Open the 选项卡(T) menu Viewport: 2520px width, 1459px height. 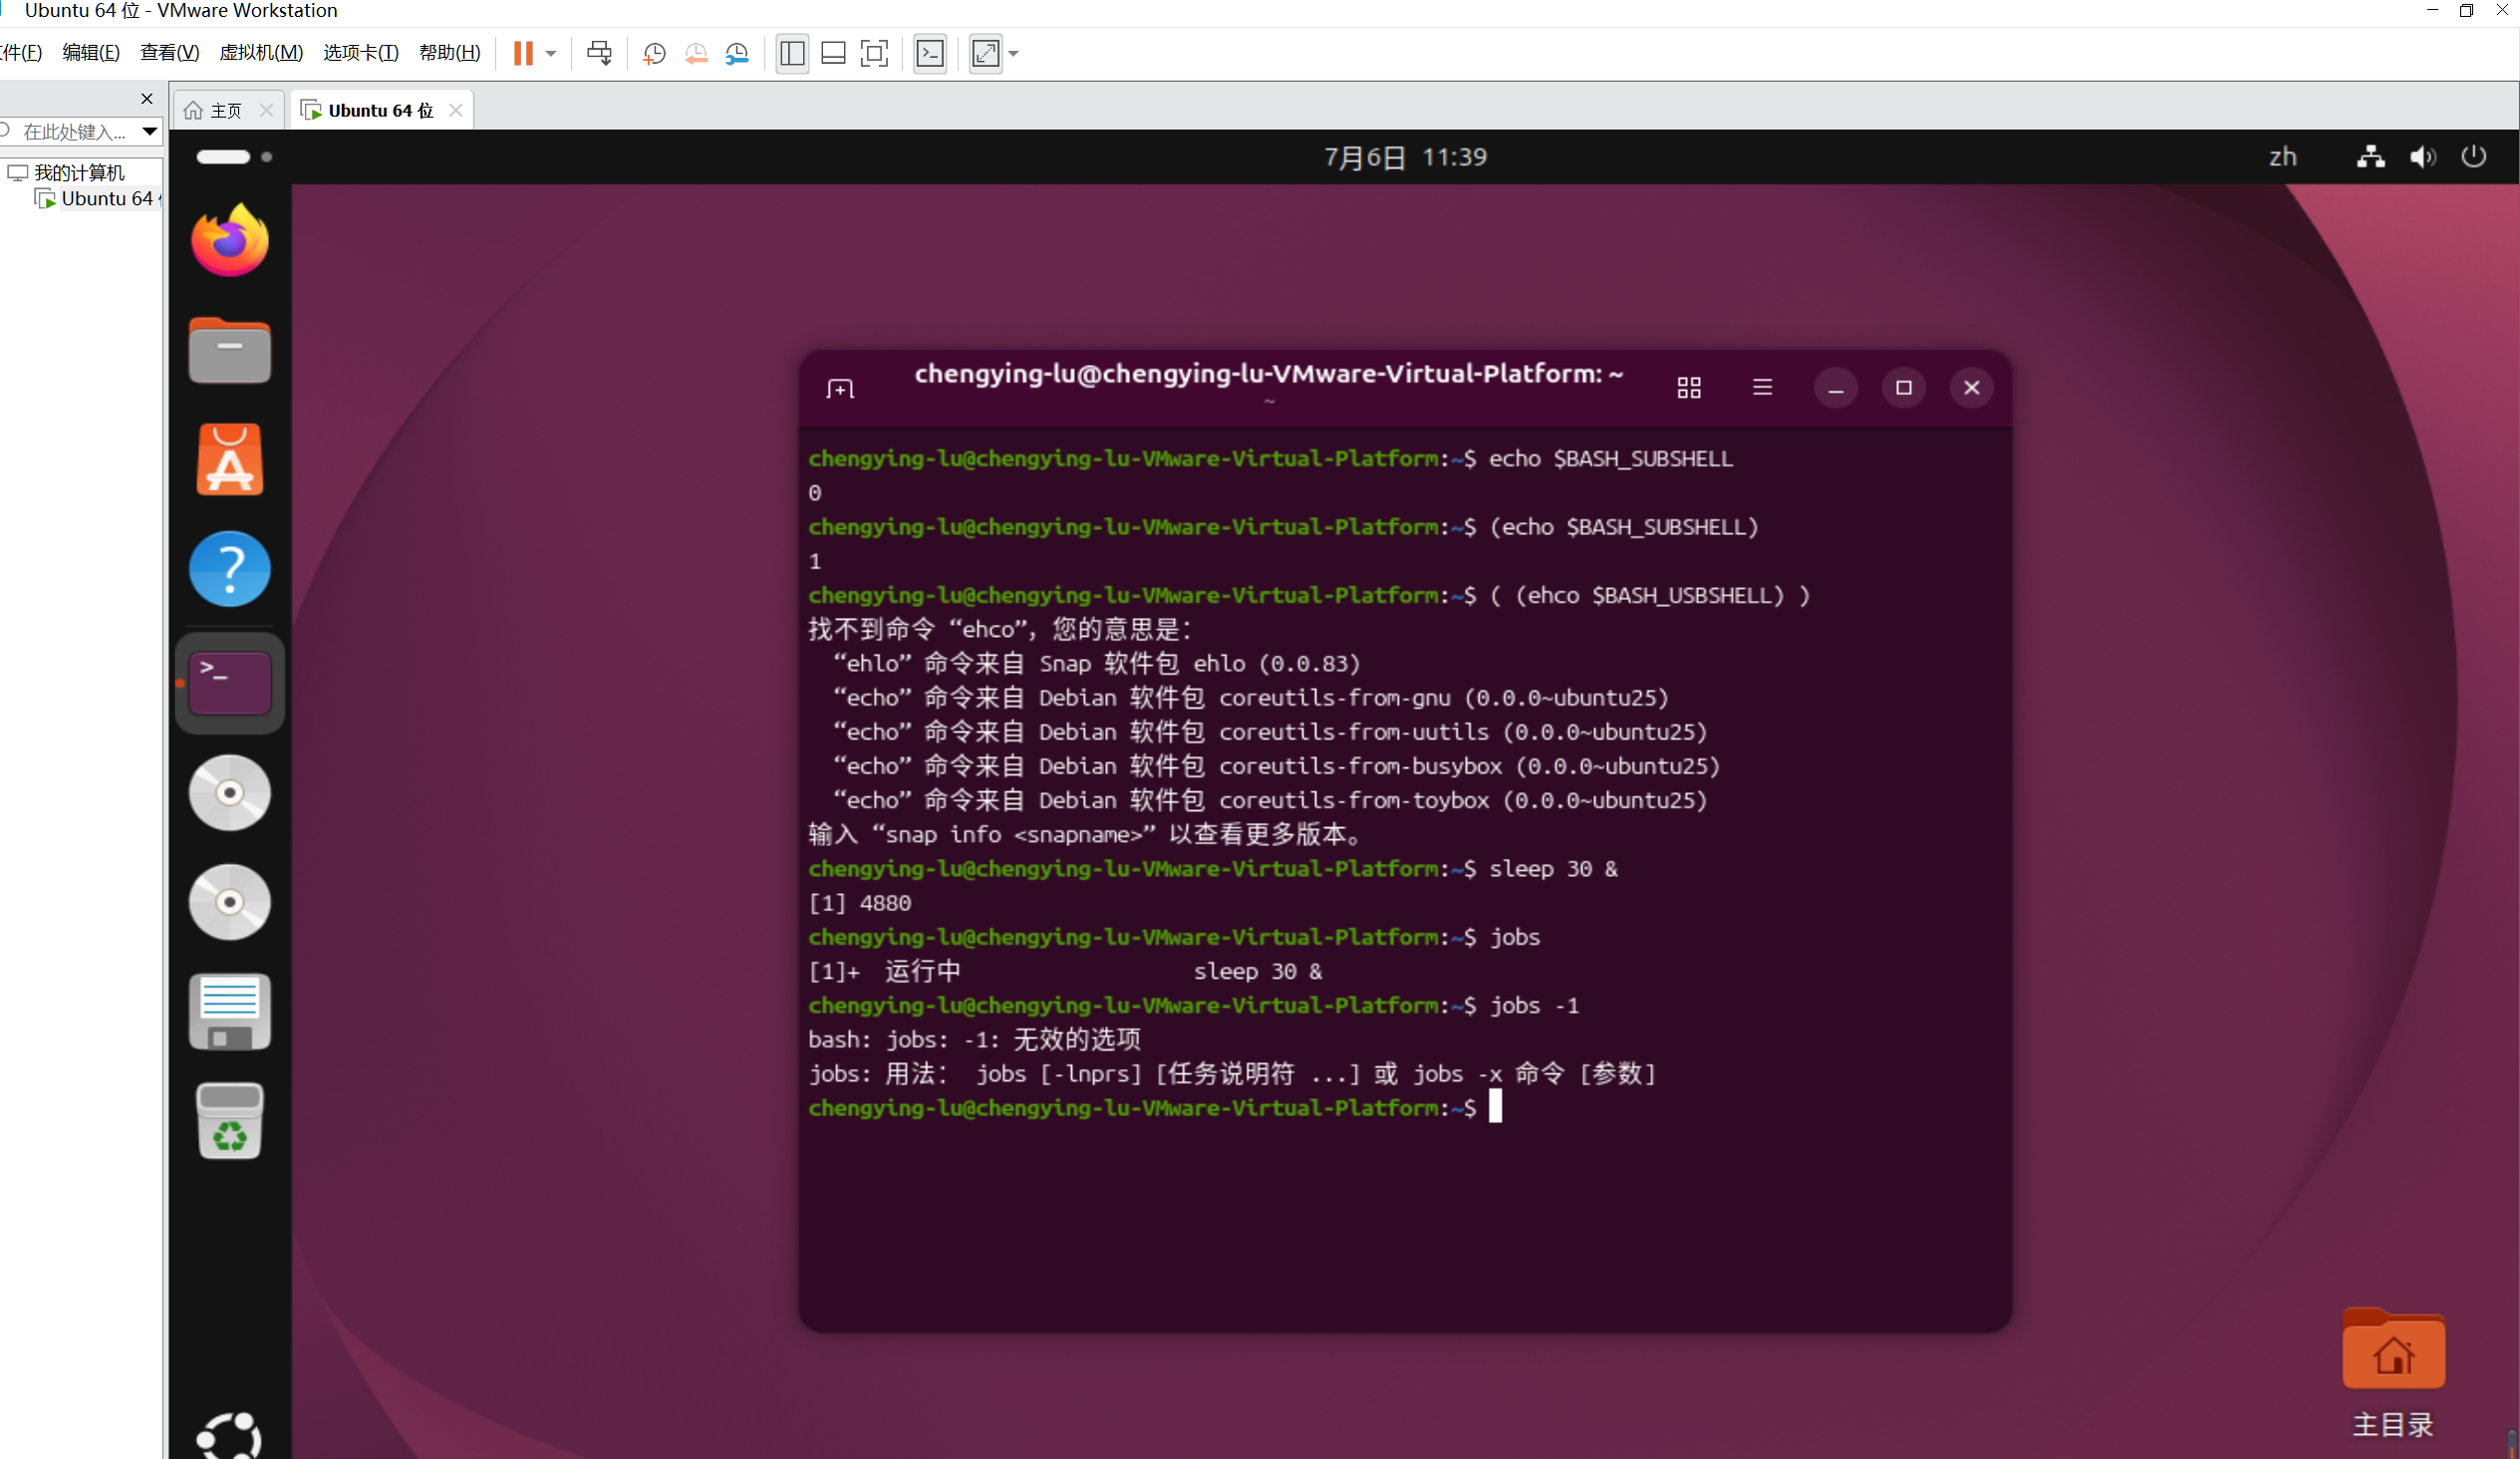[x=361, y=53]
